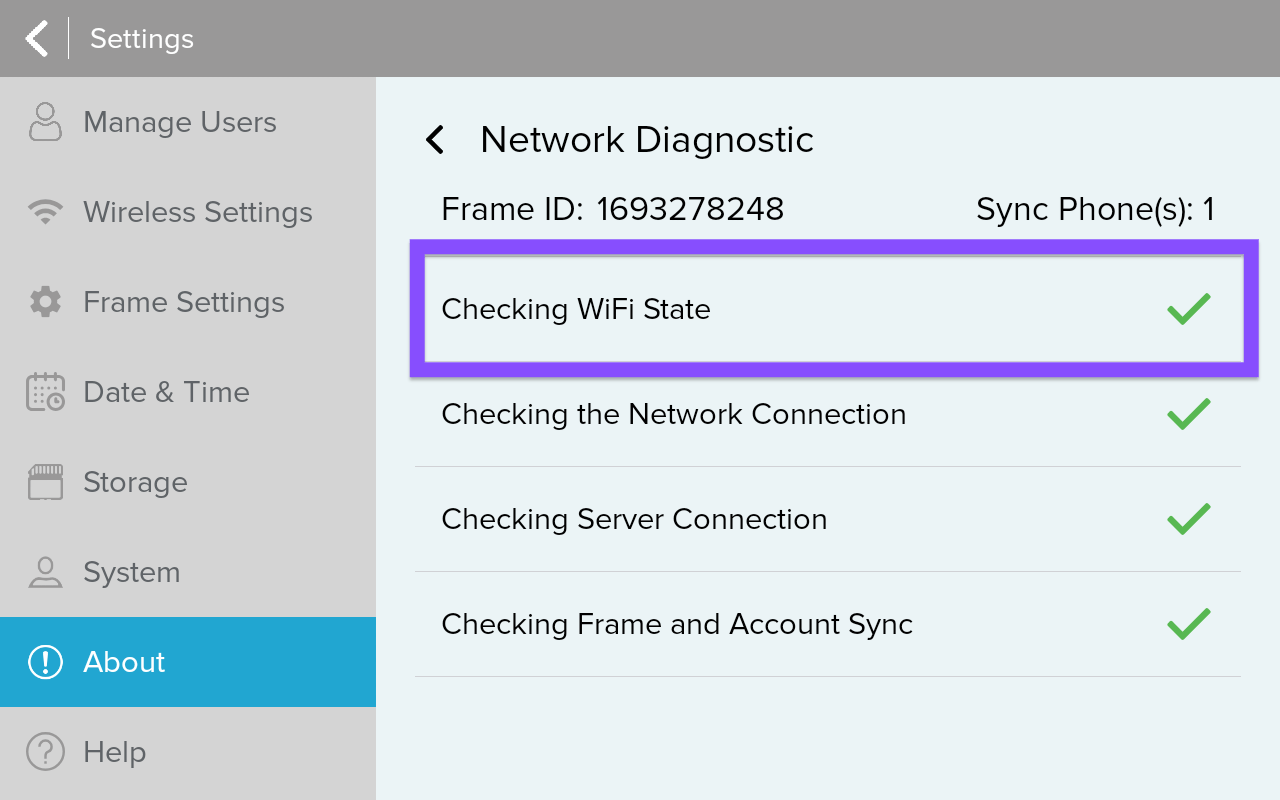Click the Manage Users person icon

[x=45, y=121]
